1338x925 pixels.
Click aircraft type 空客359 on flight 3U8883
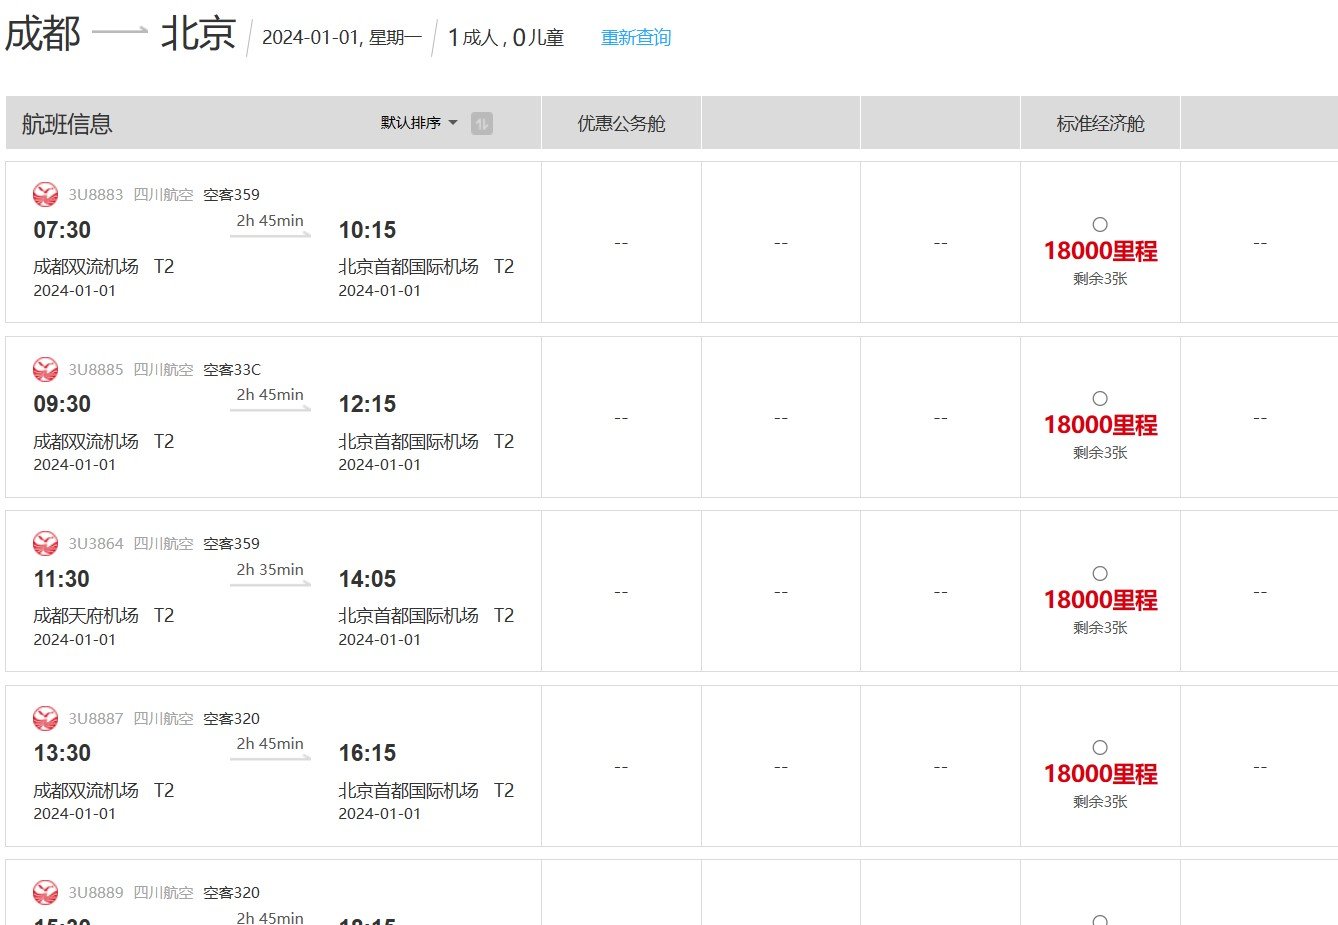231,195
